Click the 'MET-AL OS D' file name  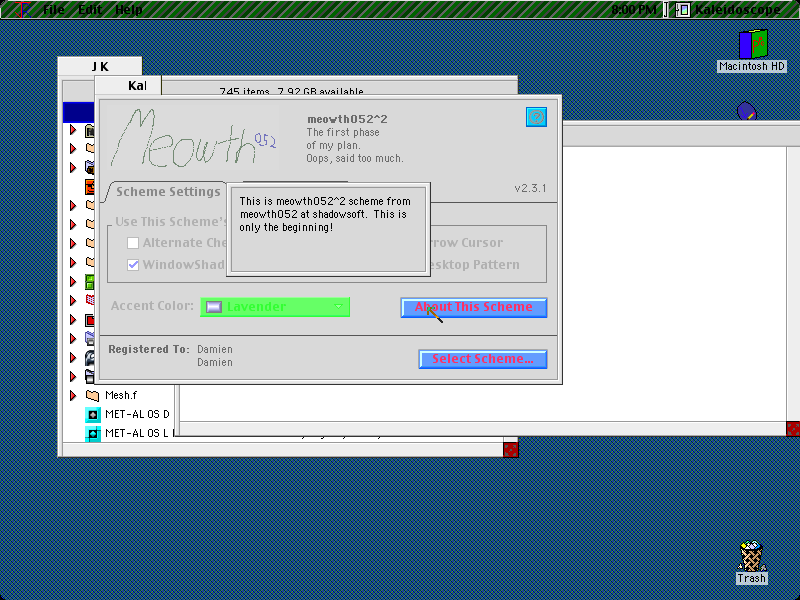pyautogui.click(x=137, y=414)
